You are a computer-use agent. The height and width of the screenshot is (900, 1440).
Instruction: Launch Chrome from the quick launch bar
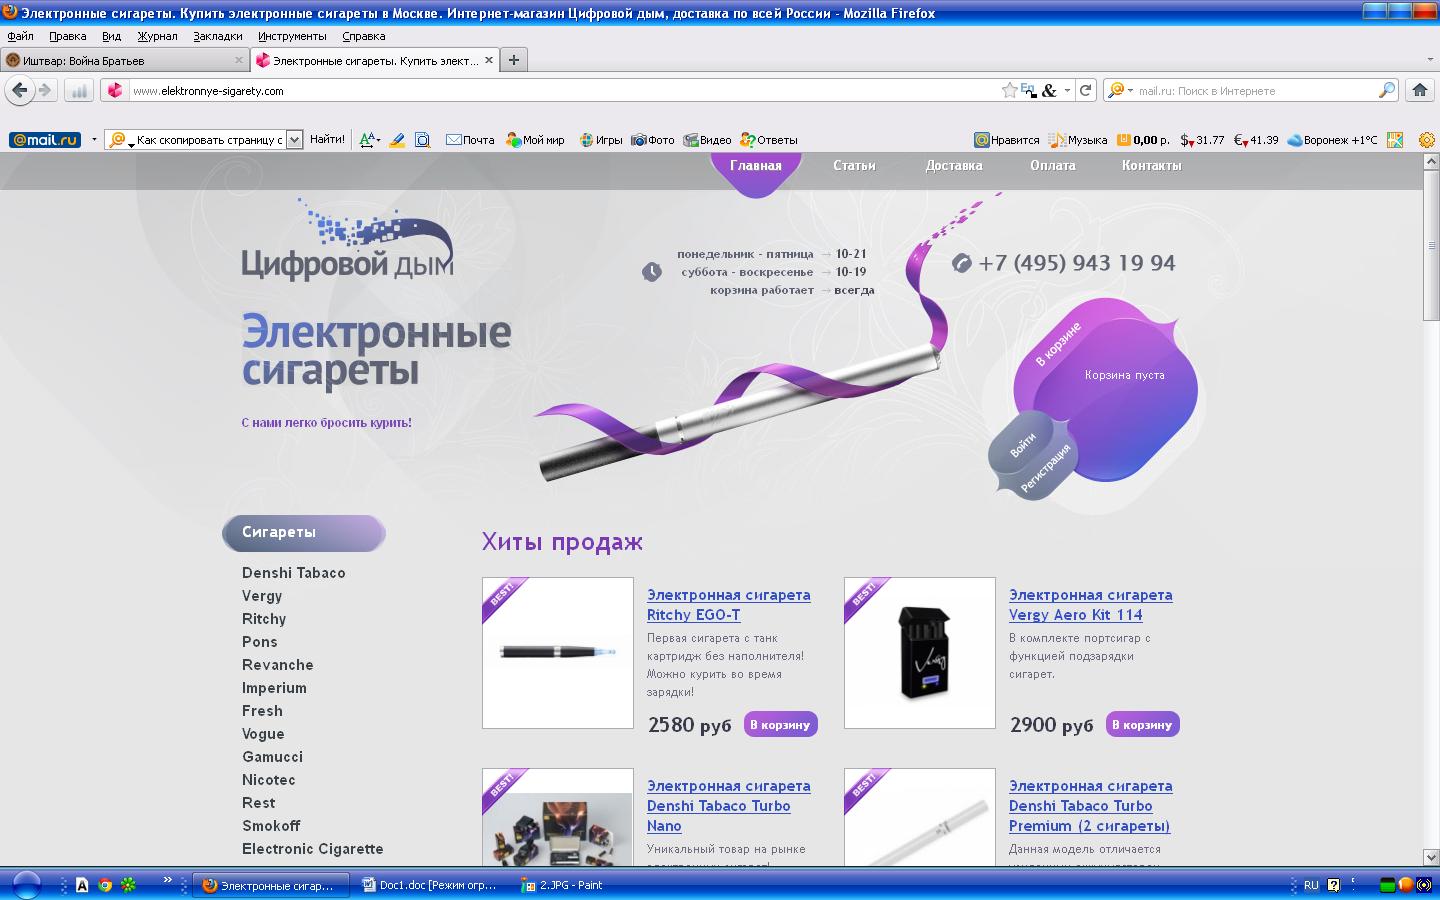pyautogui.click(x=105, y=885)
